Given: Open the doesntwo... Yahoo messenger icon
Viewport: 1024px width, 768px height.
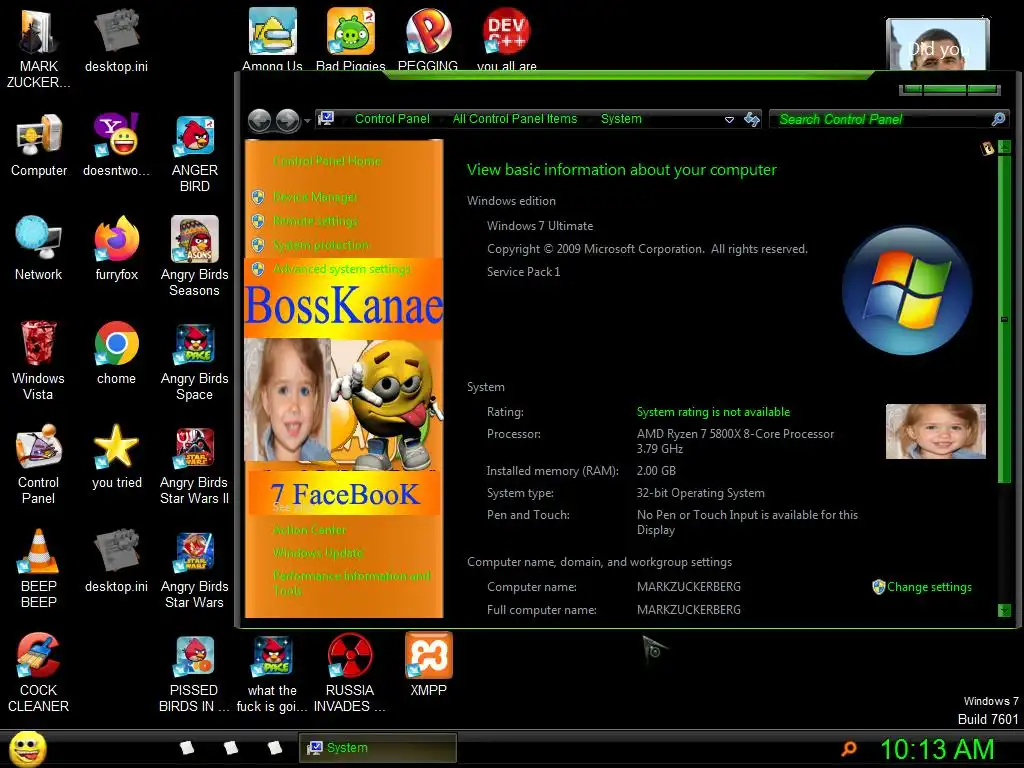Looking at the screenshot, I should coord(116,145).
